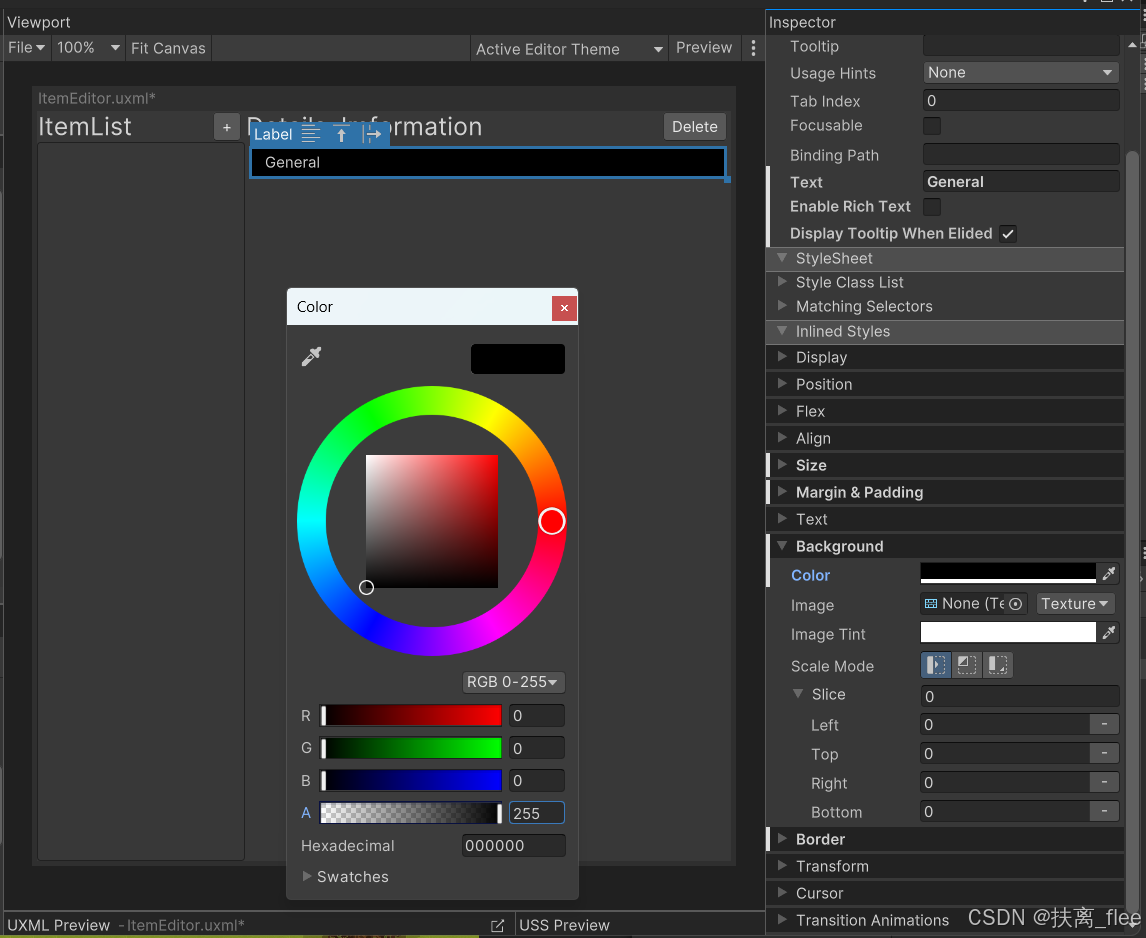Click the Background Color swatch

point(1007,575)
